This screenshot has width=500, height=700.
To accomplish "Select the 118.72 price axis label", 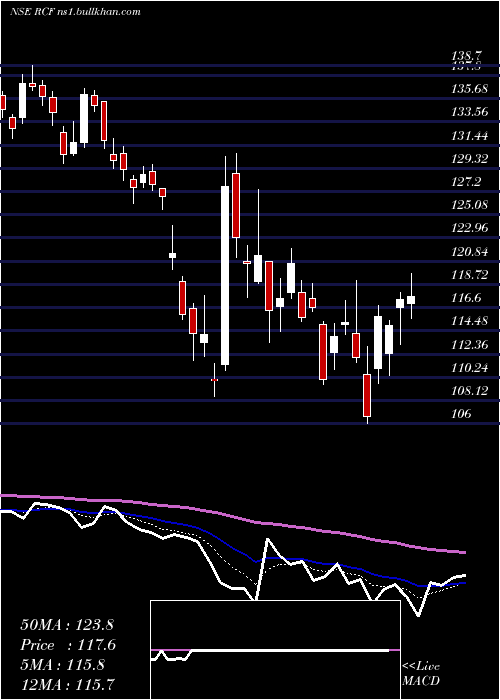I will [x=469, y=275].
